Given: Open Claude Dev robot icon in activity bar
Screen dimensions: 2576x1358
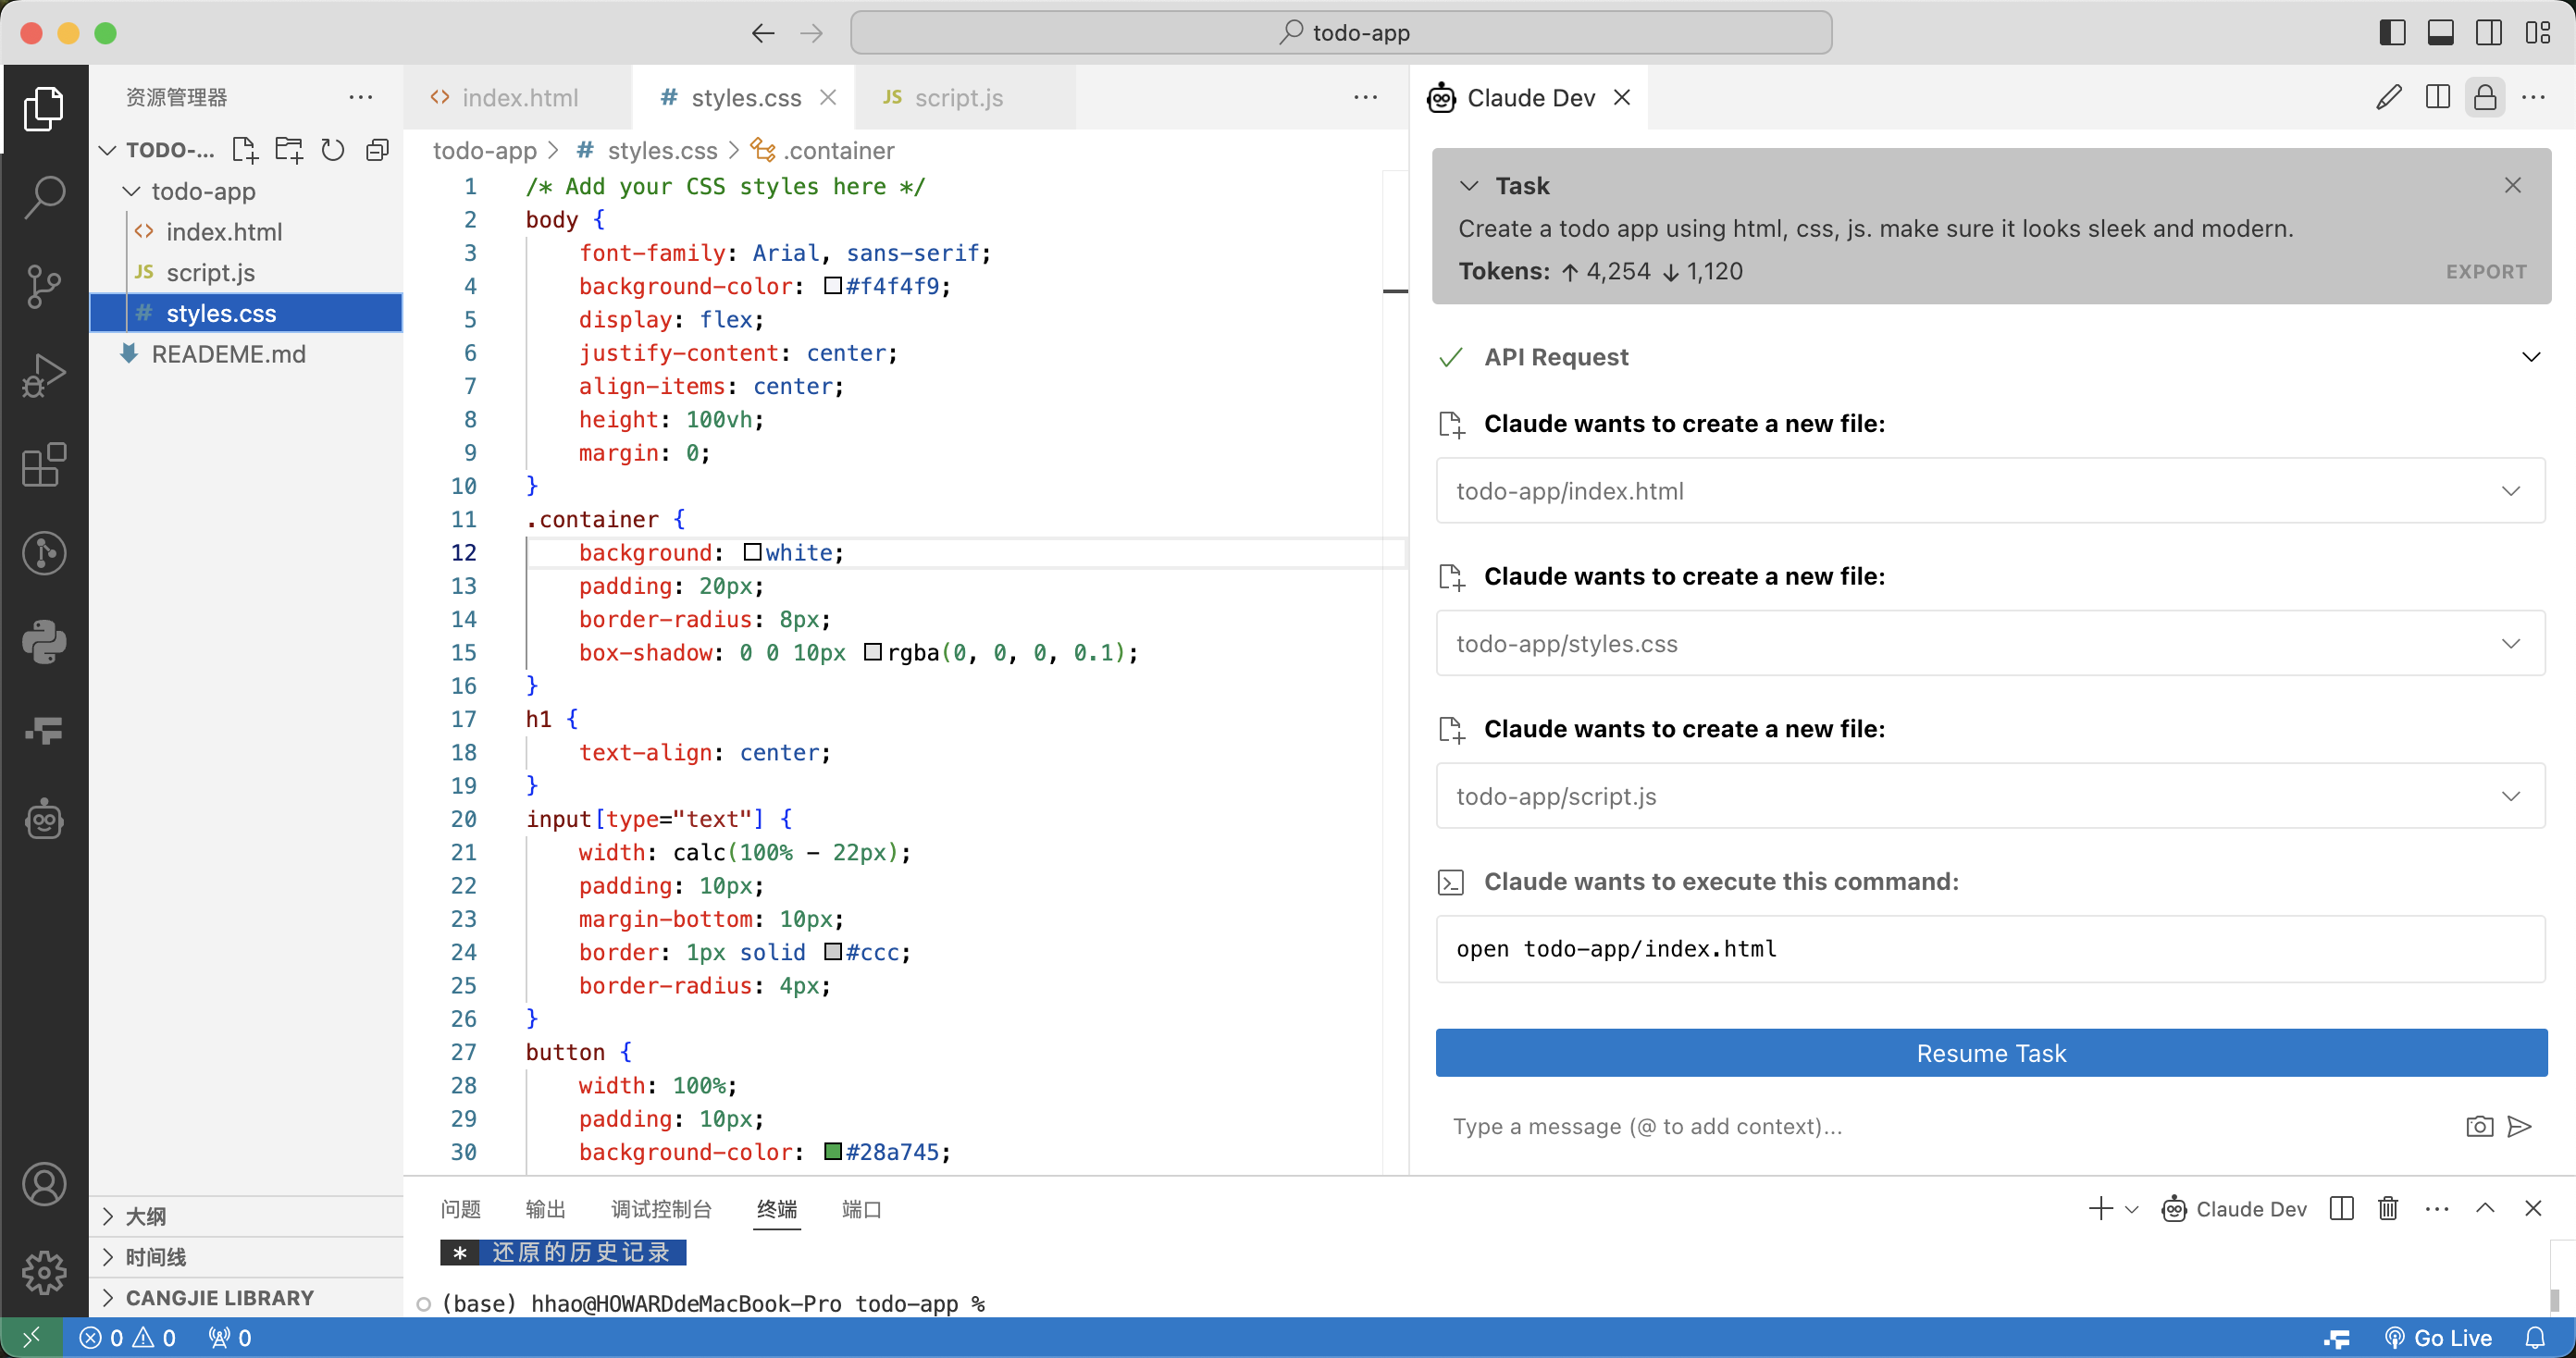Looking at the screenshot, I should [44, 820].
